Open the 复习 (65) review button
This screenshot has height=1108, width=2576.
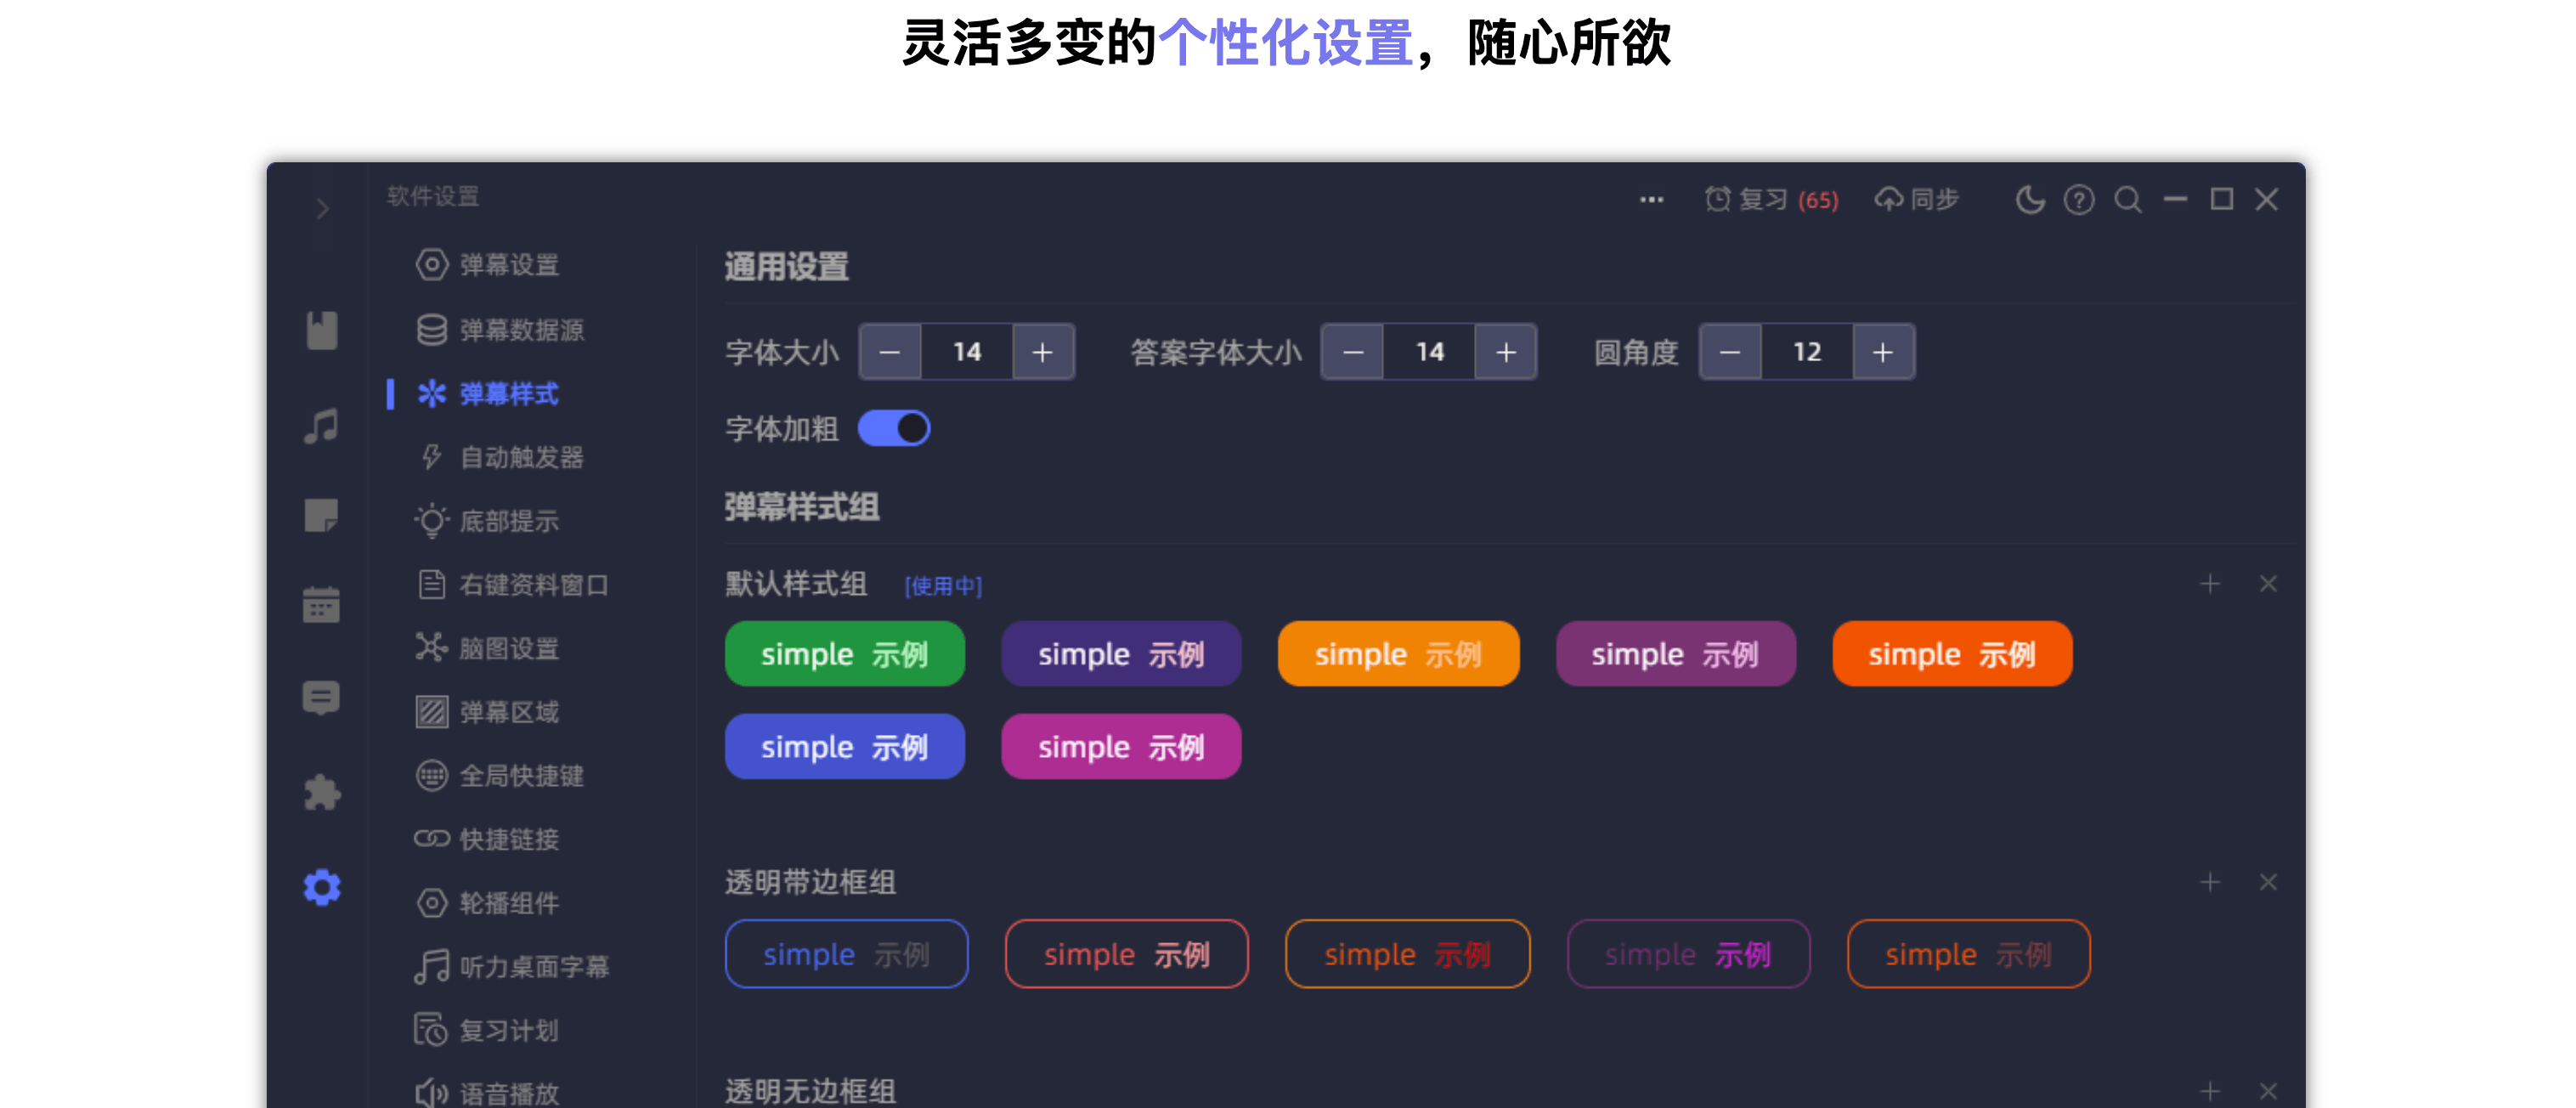pyautogui.click(x=1772, y=200)
